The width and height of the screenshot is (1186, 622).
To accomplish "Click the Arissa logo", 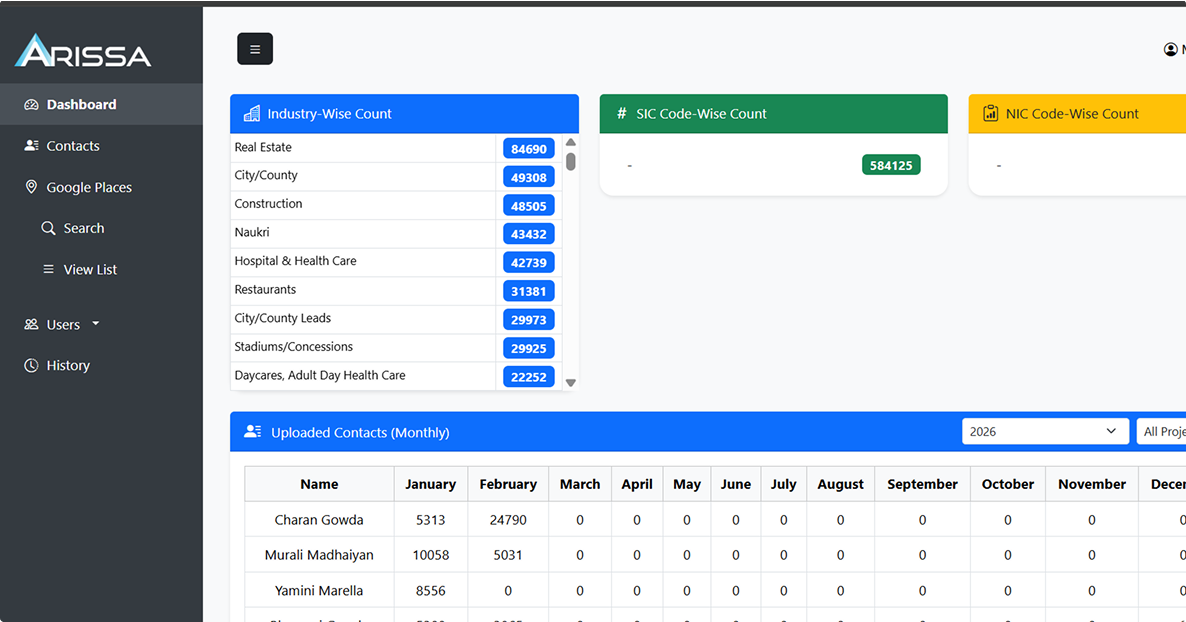I will [83, 51].
